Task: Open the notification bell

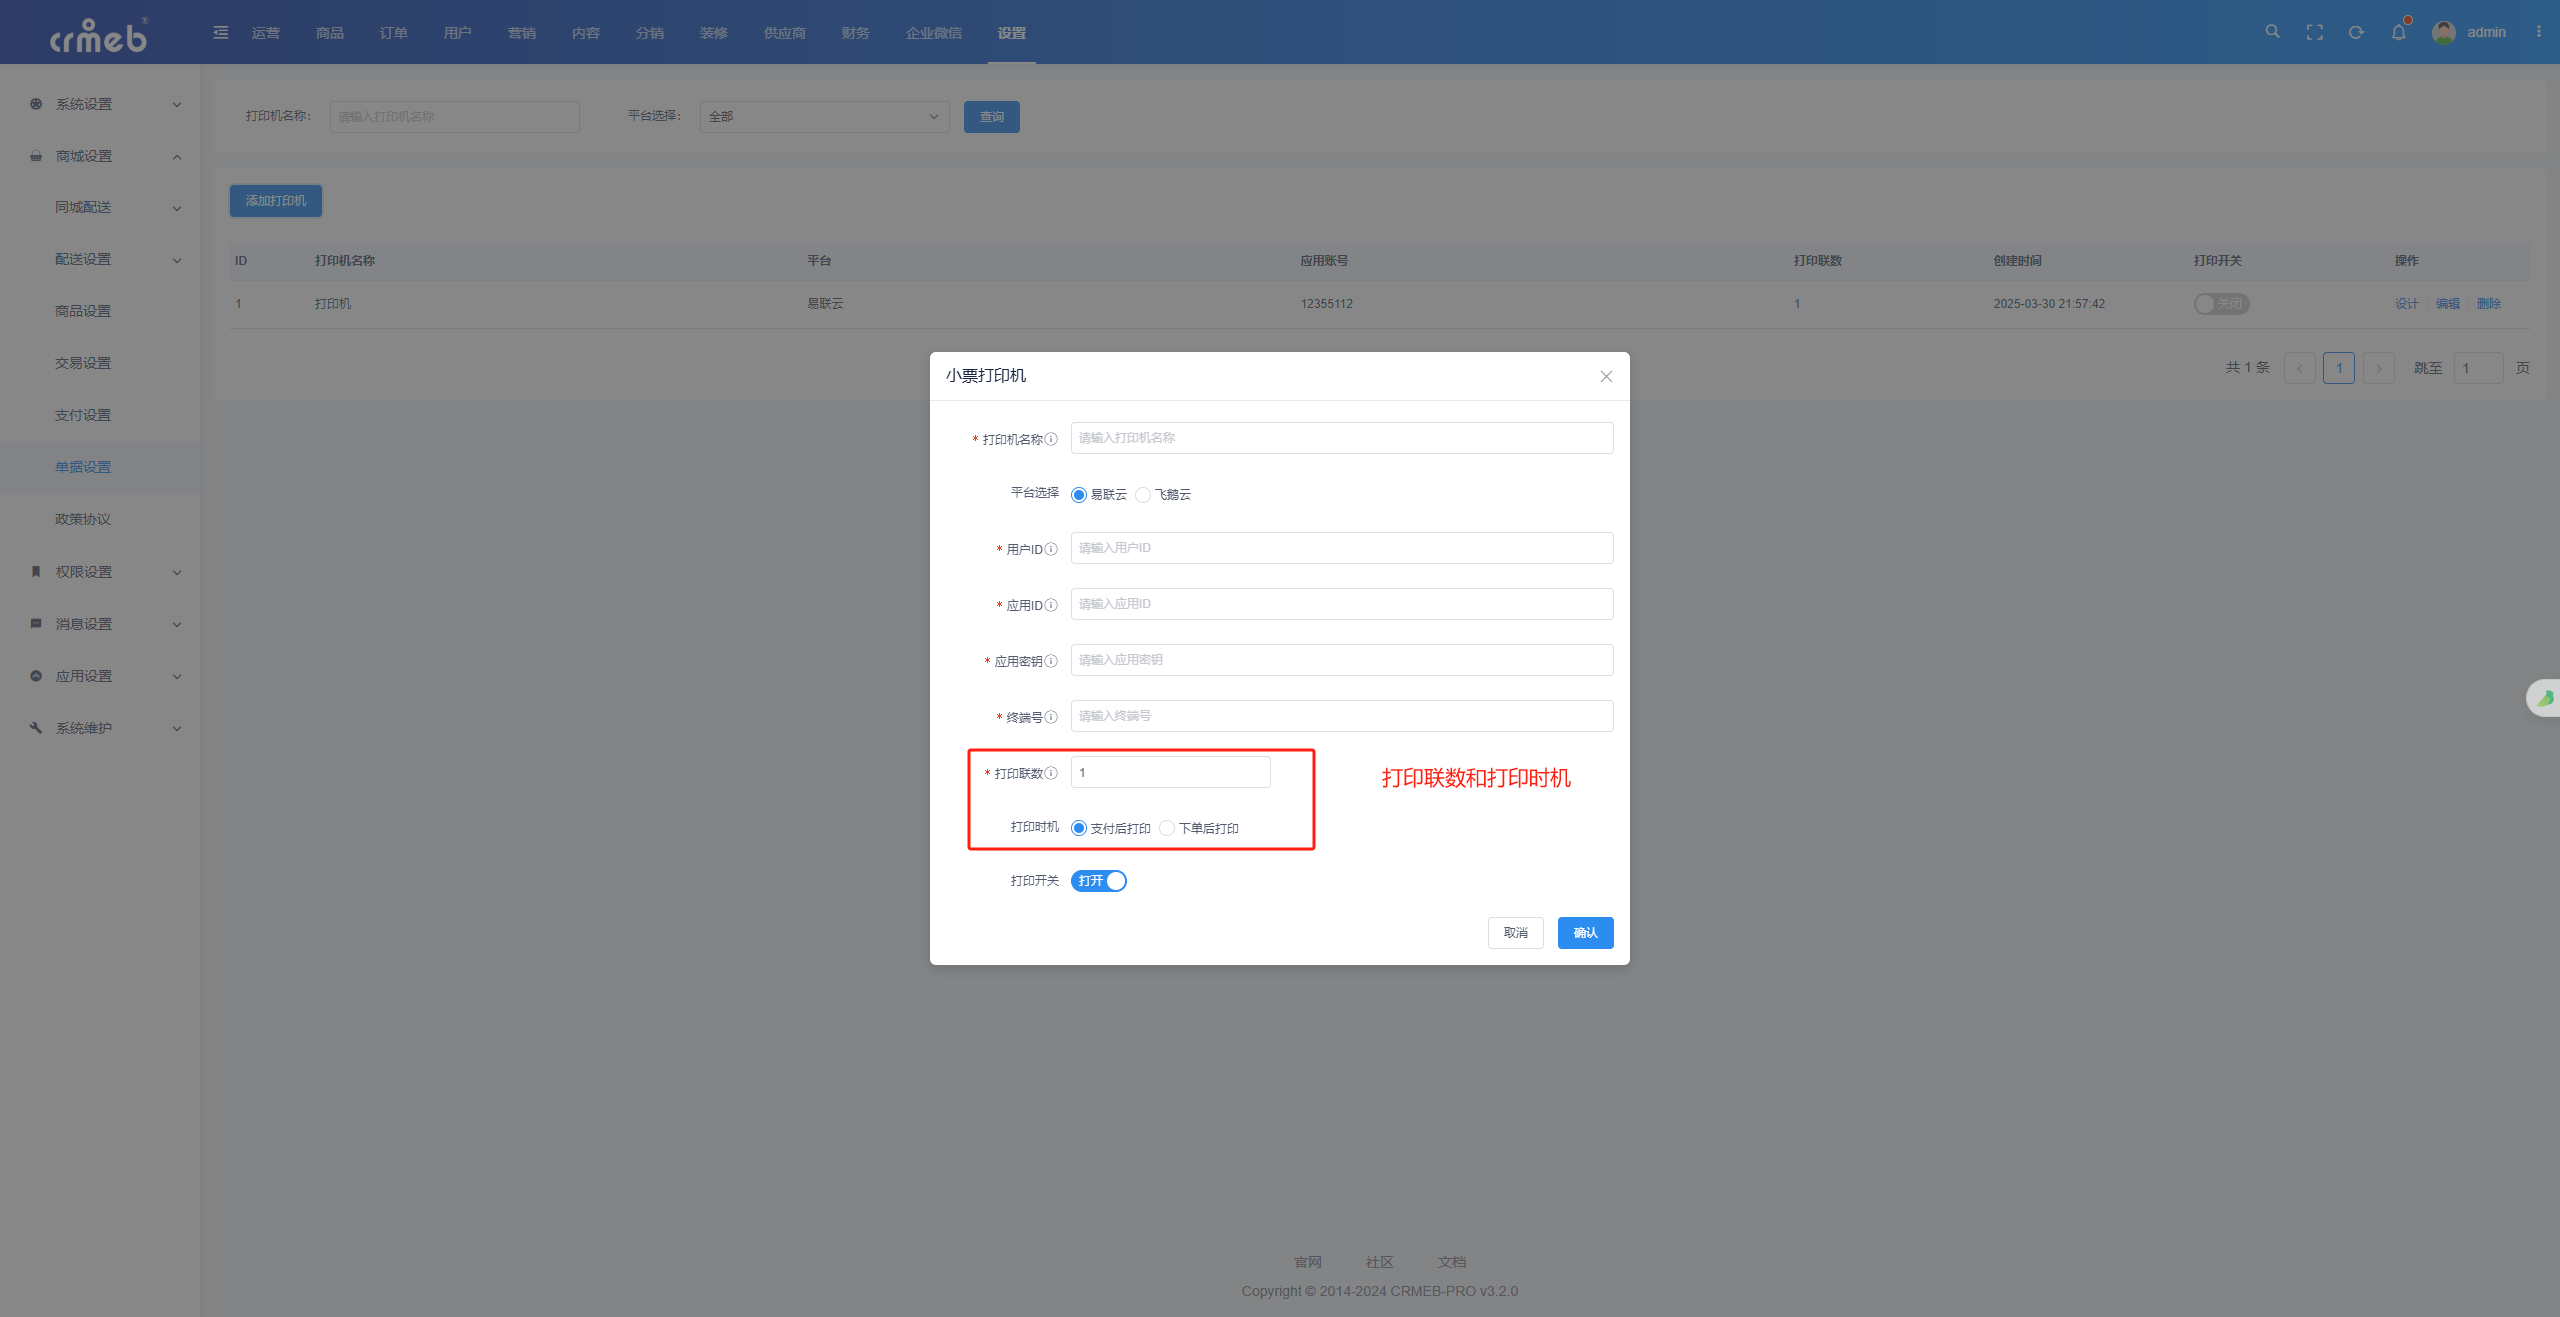Action: tap(2398, 32)
